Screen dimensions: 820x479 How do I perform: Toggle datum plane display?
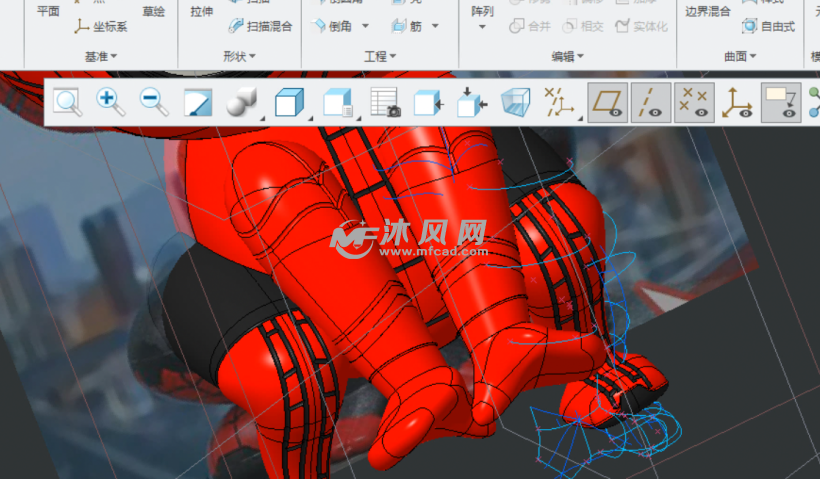[607, 102]
